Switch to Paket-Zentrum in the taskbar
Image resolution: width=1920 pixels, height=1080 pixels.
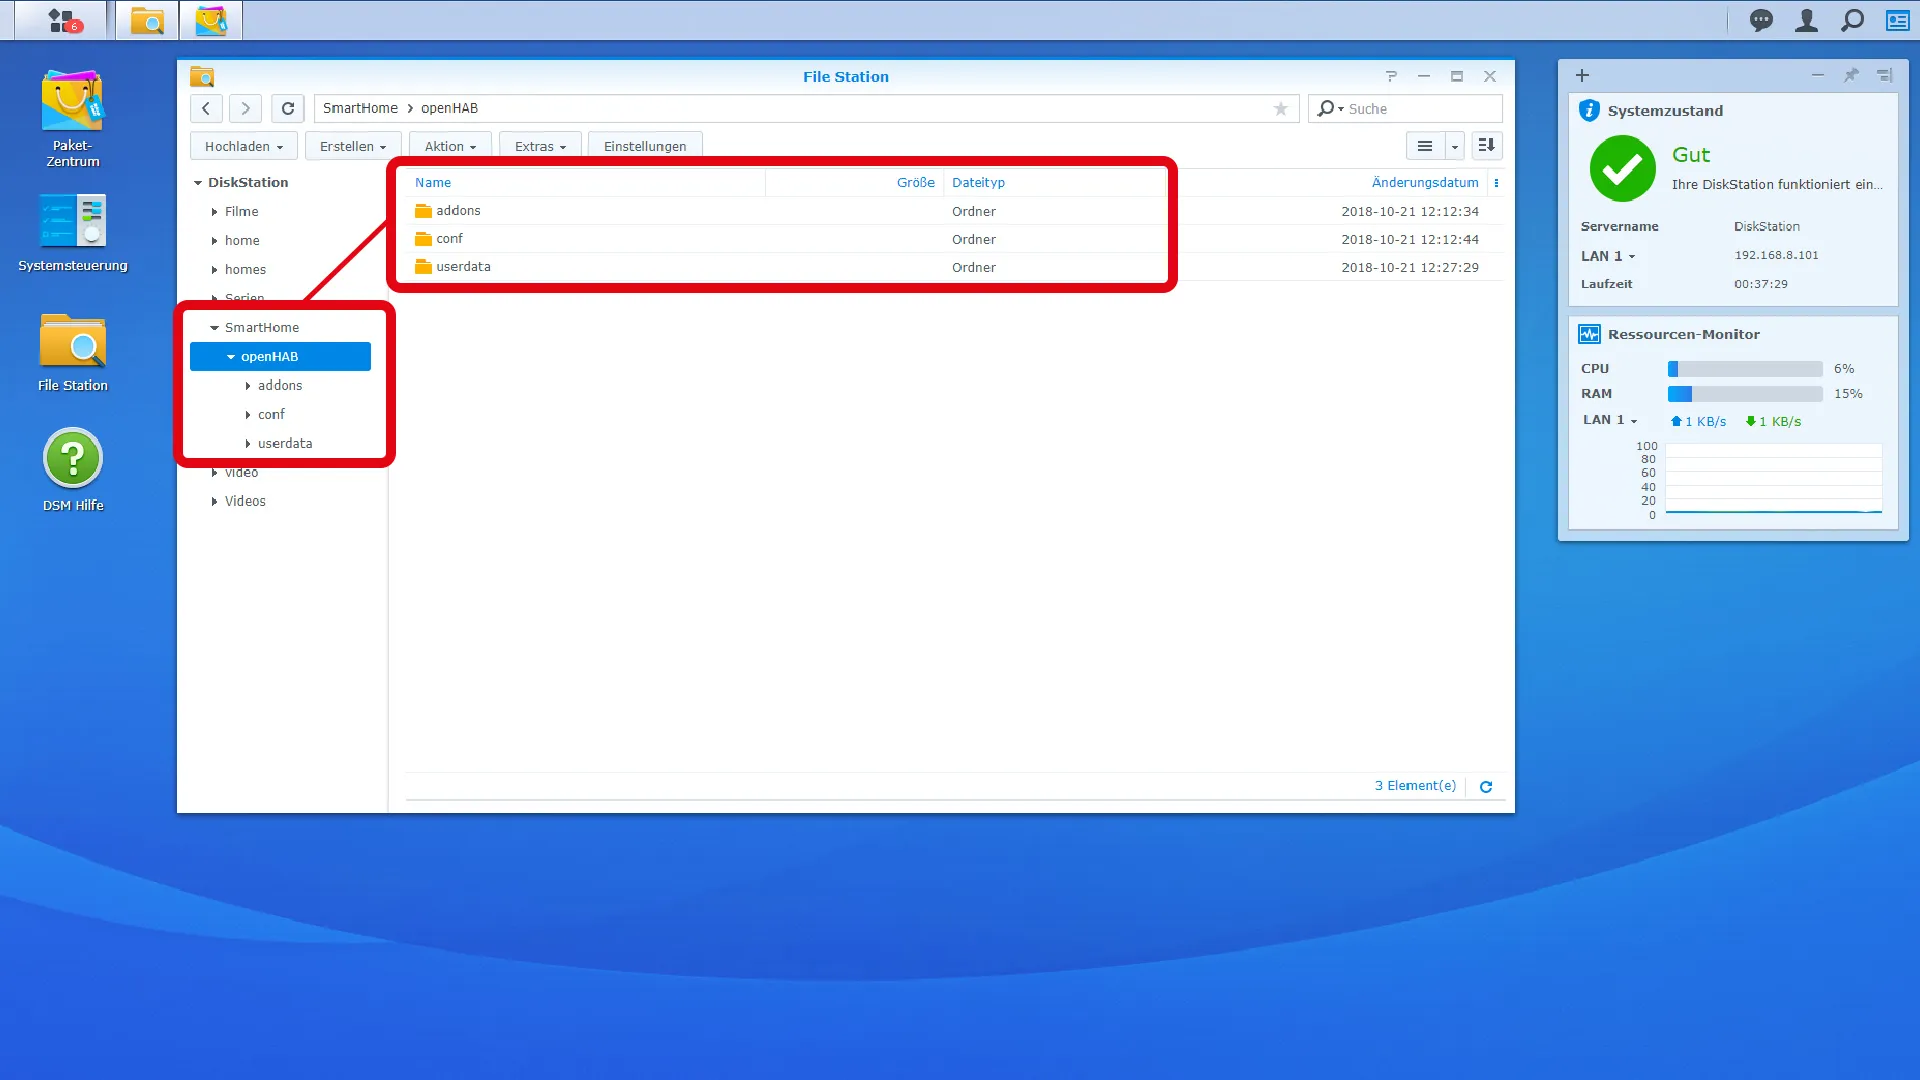[x=211, y=20]
